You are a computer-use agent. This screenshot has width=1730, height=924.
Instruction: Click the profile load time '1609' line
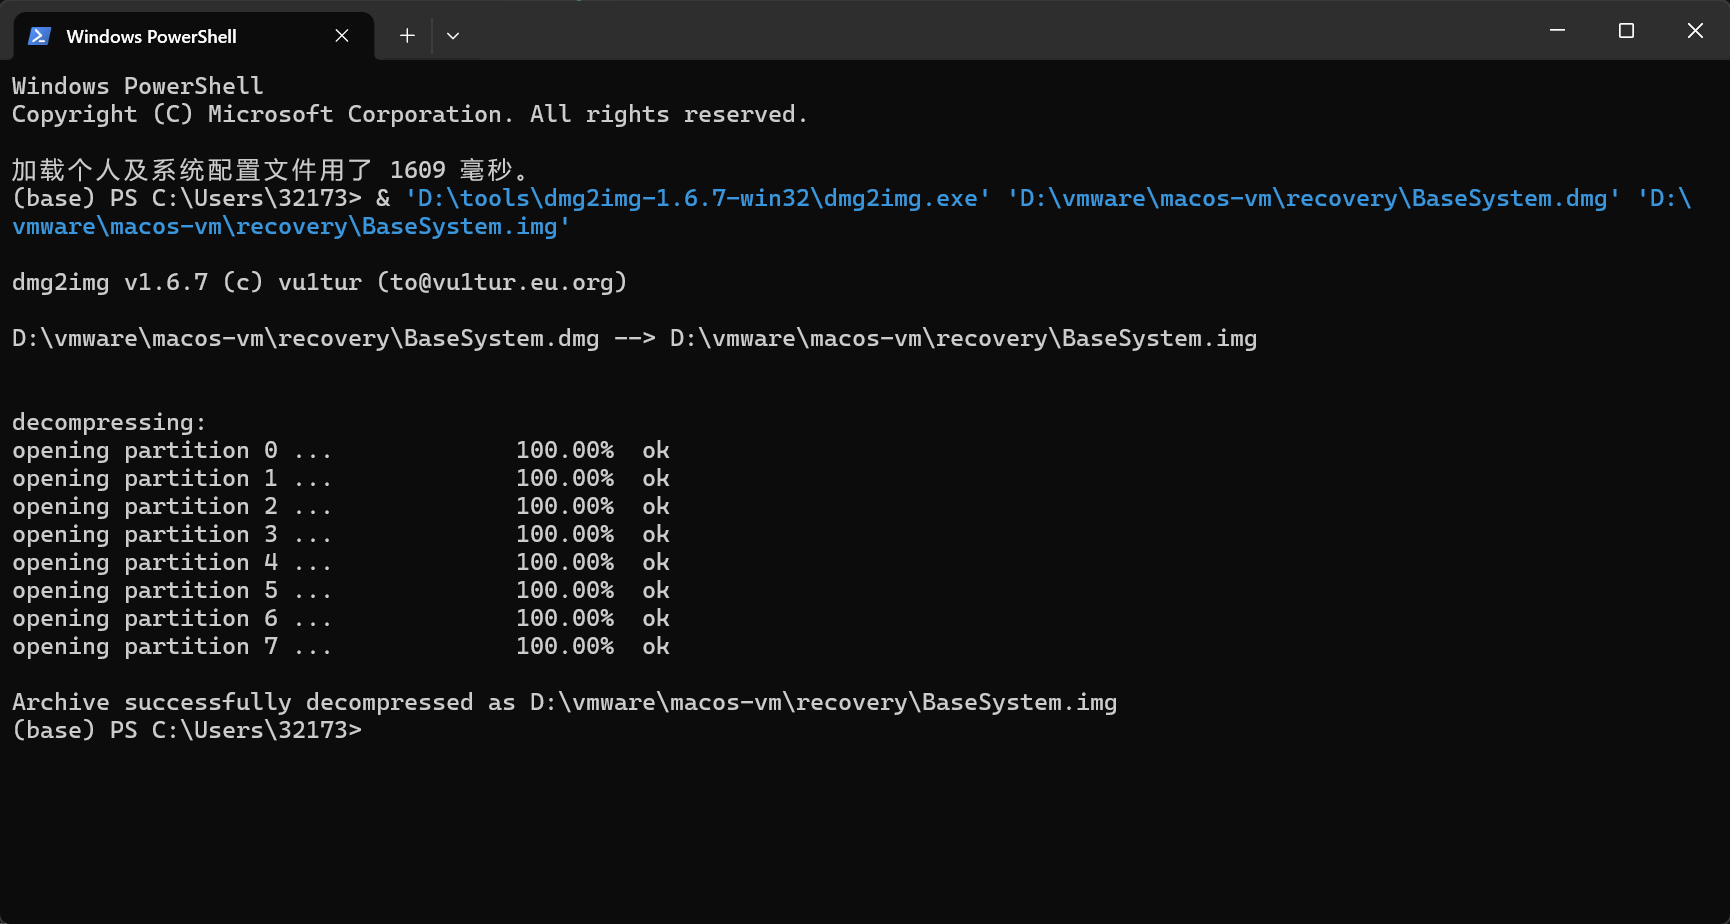tap(270, 170)
